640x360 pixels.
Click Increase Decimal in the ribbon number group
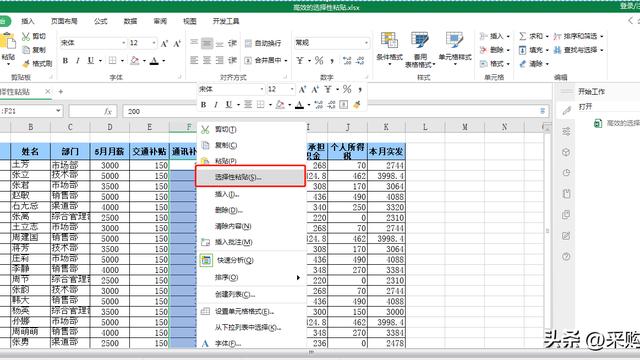pos(347,60)
